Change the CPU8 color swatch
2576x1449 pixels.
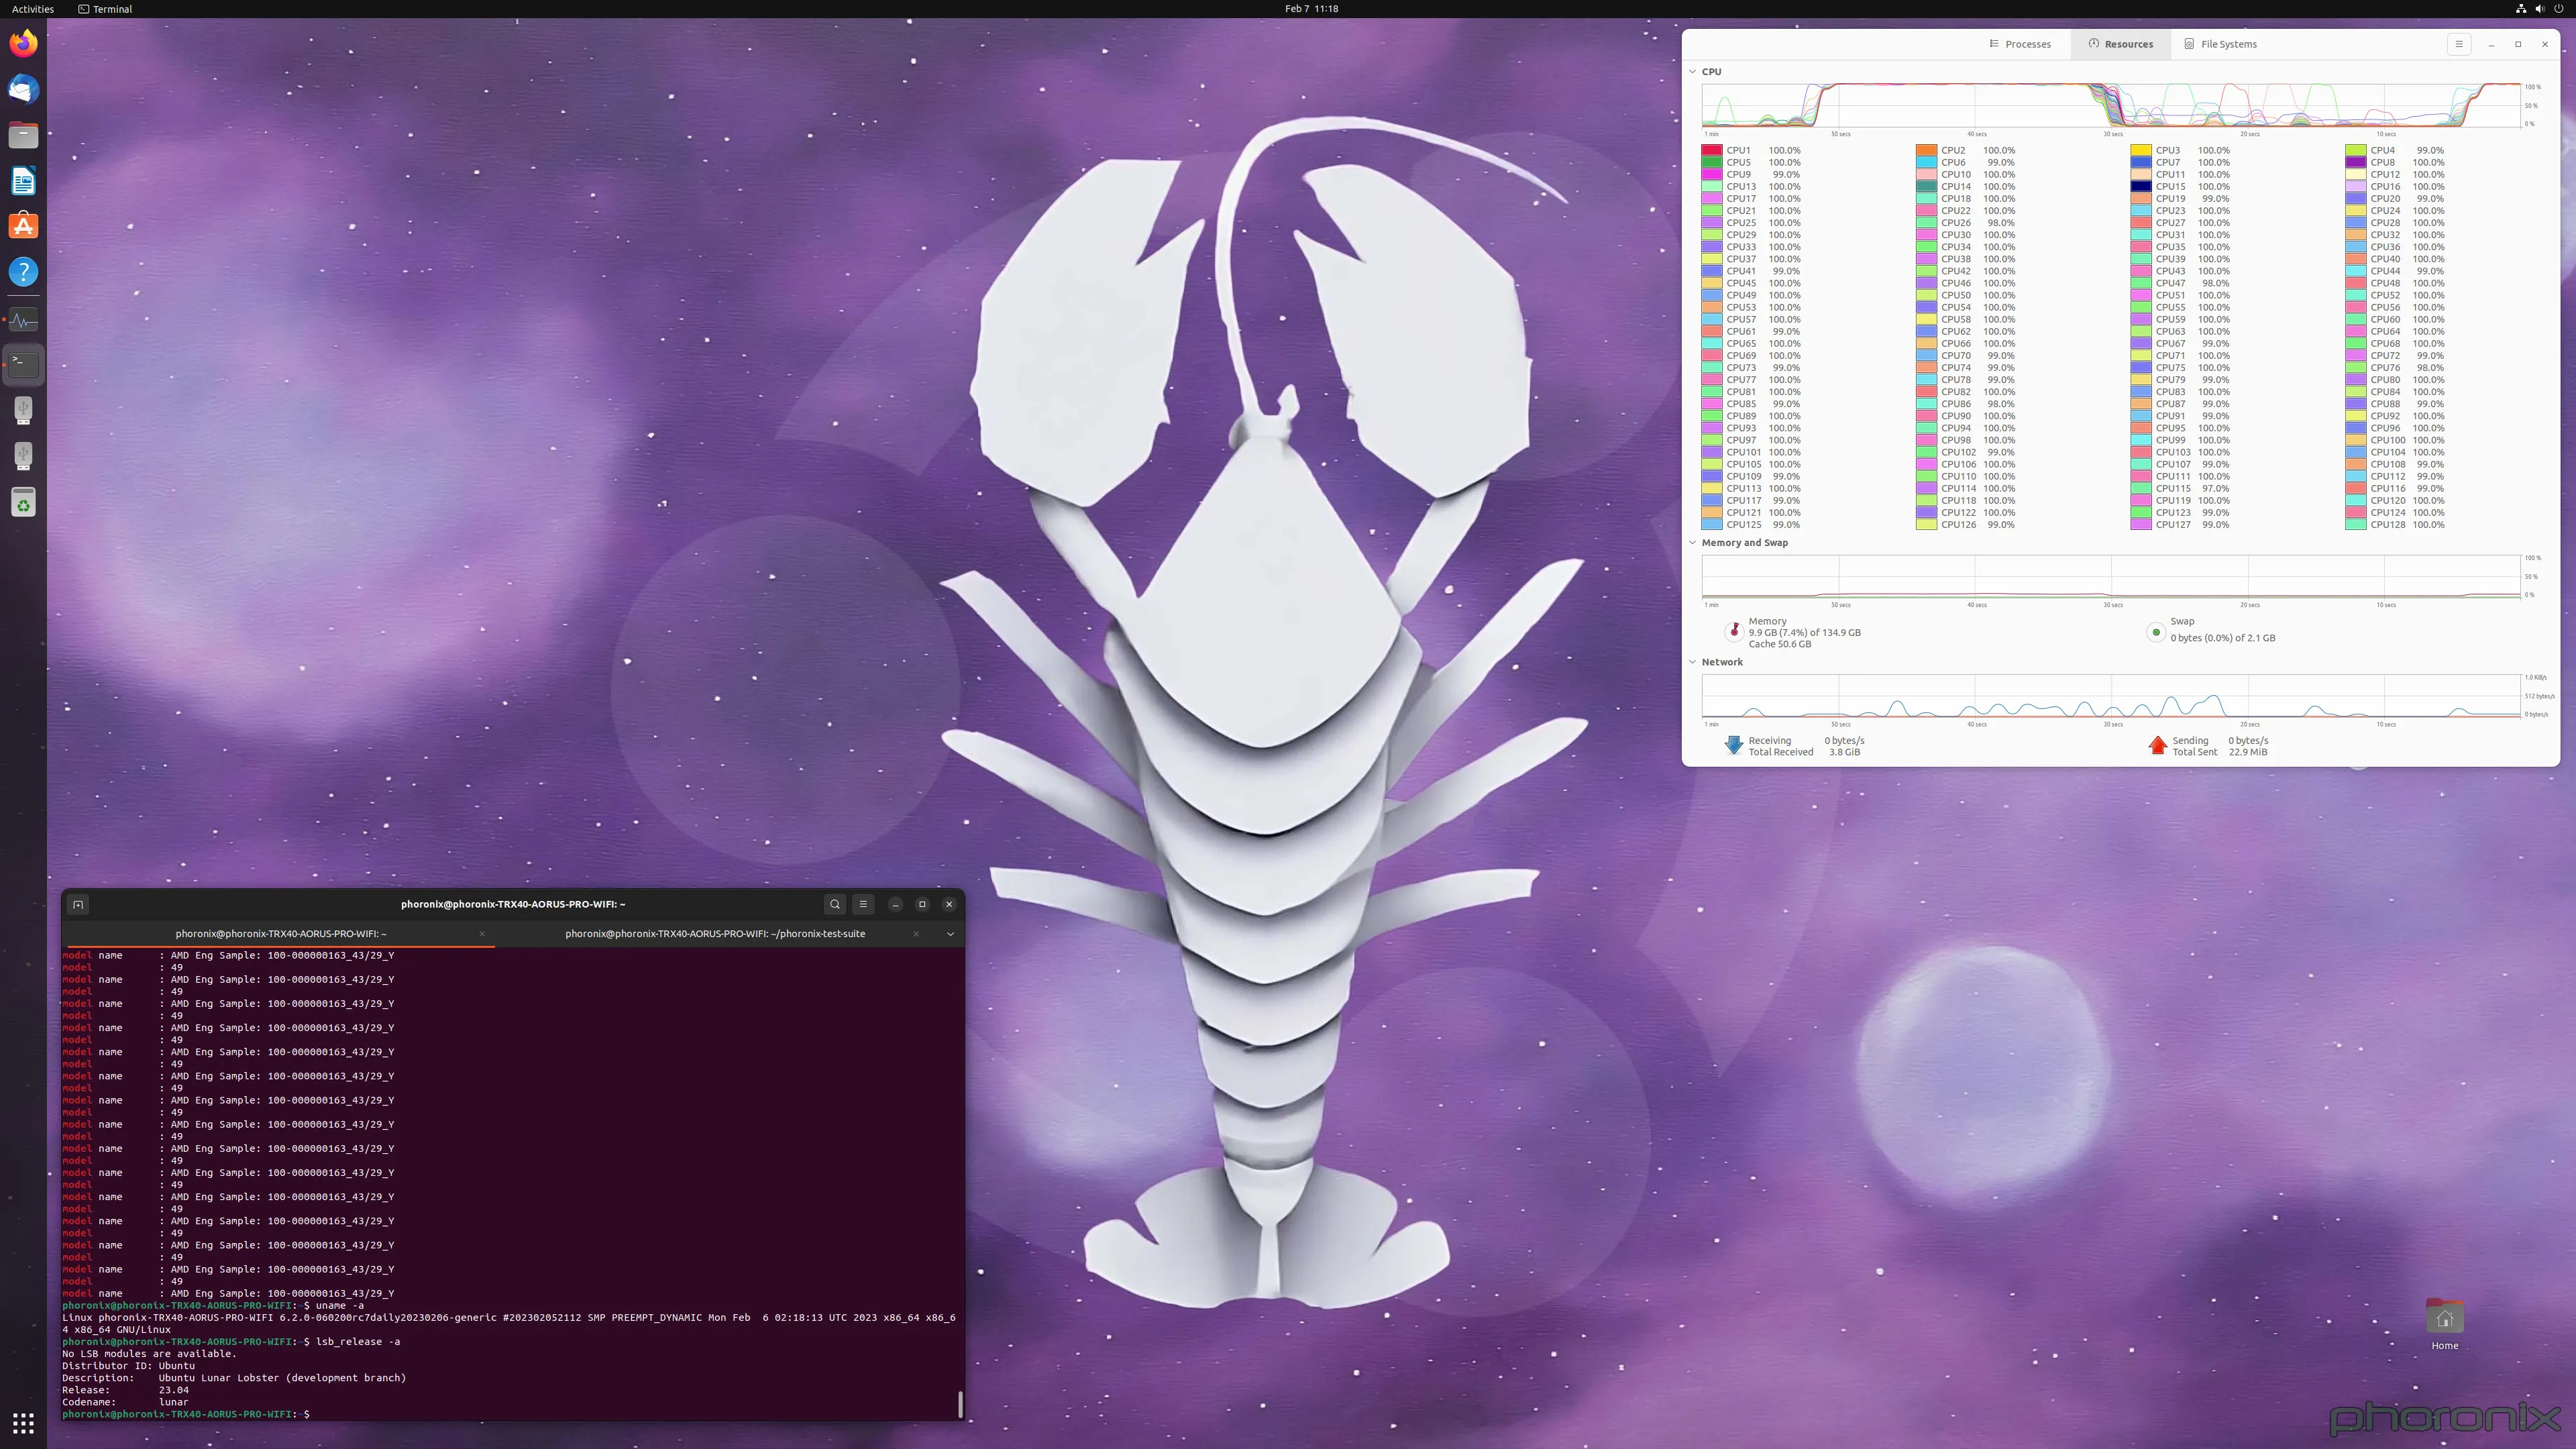[2355, 163]
